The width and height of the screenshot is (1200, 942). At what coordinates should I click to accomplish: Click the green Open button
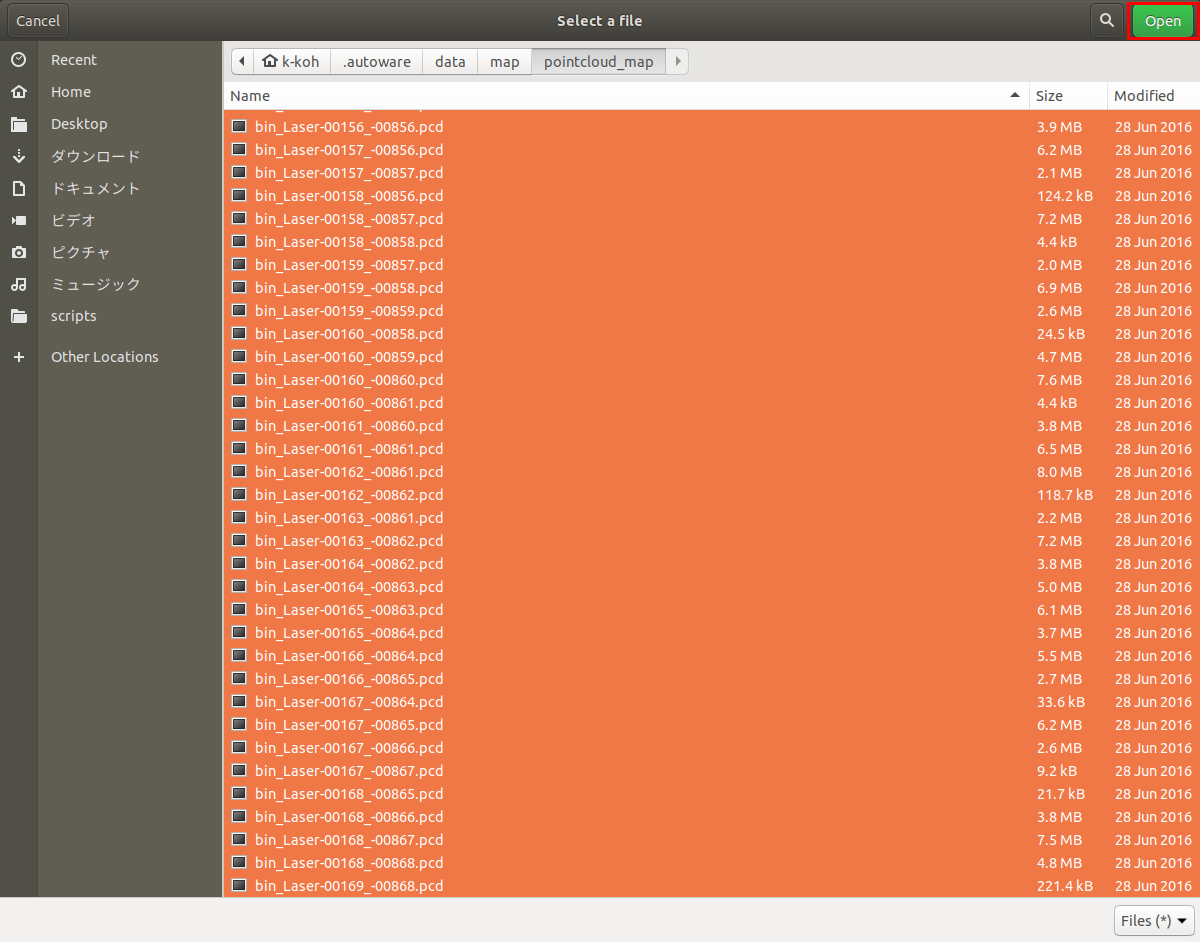(1163, 21)
